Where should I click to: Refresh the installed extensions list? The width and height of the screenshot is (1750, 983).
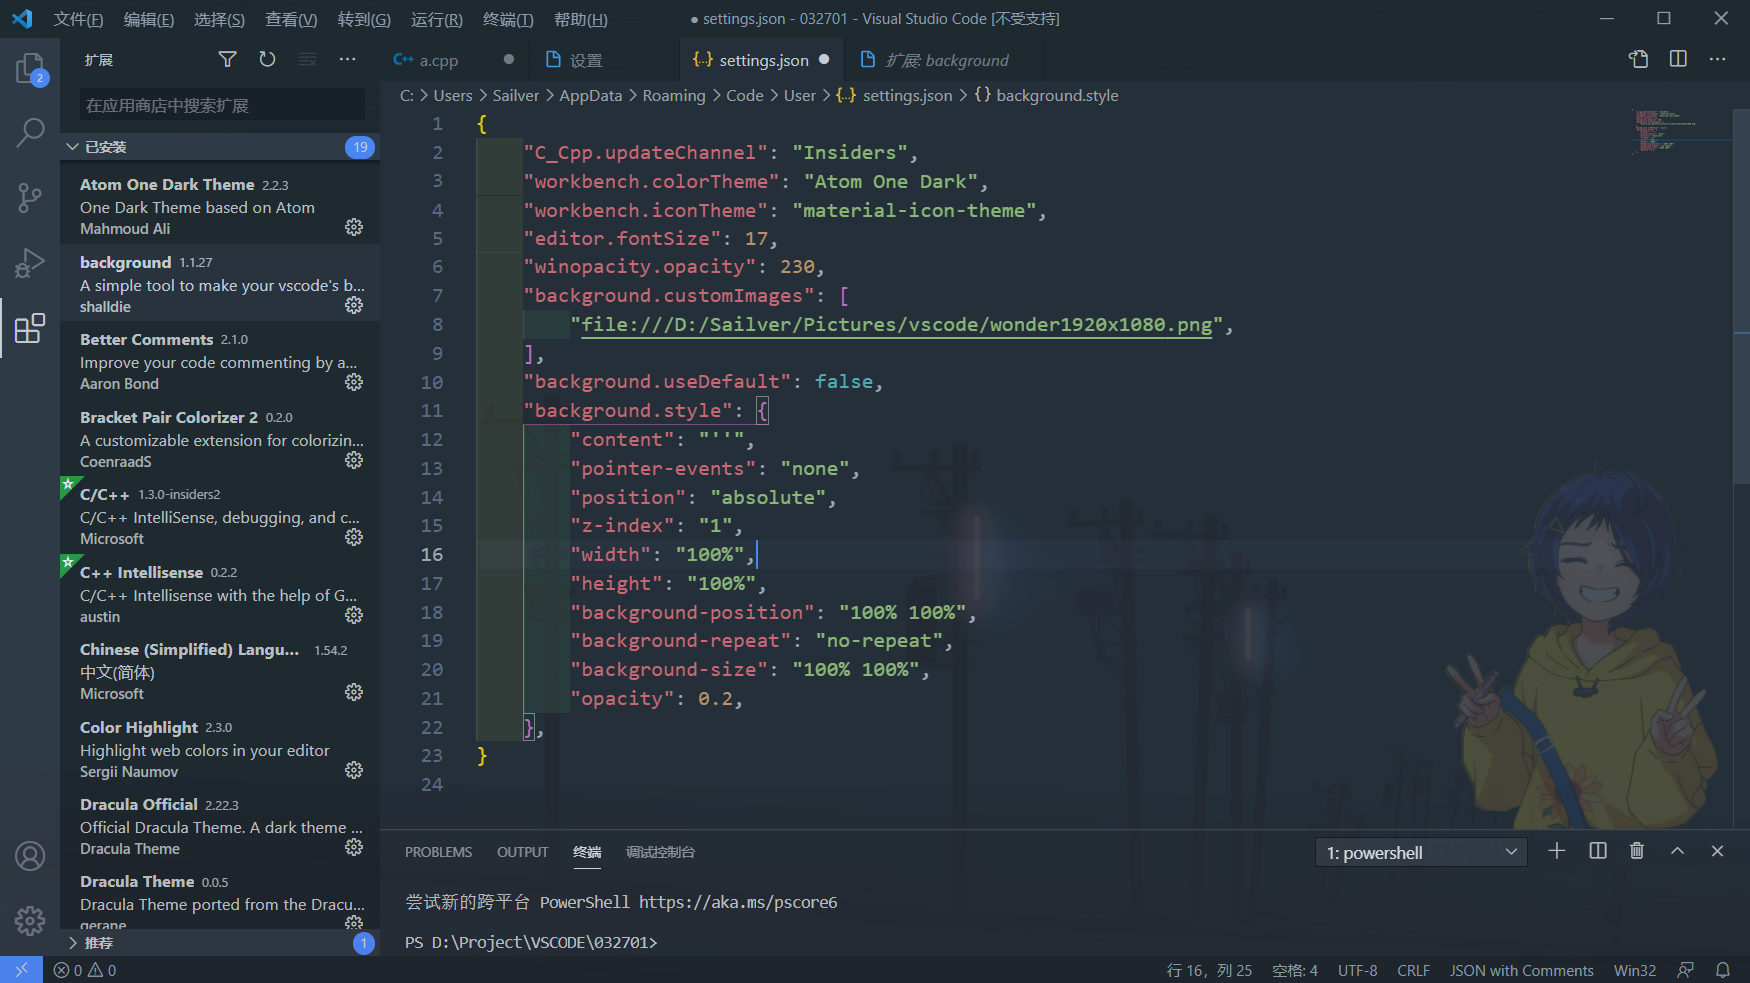[x=267, y=59]
